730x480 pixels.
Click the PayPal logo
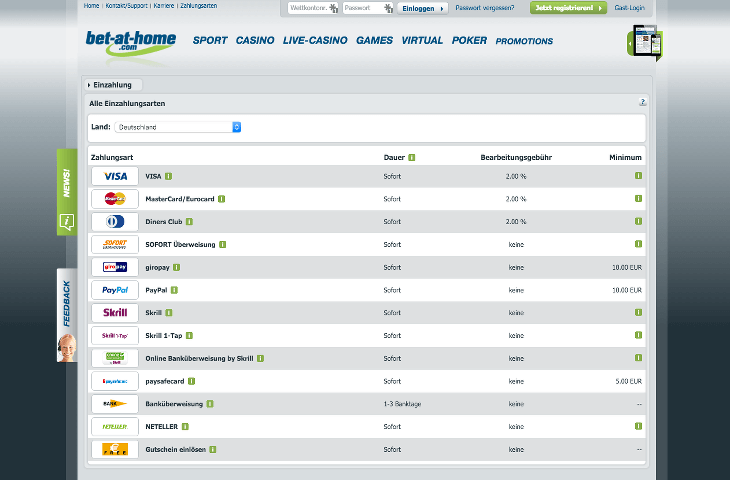[115, 290]
